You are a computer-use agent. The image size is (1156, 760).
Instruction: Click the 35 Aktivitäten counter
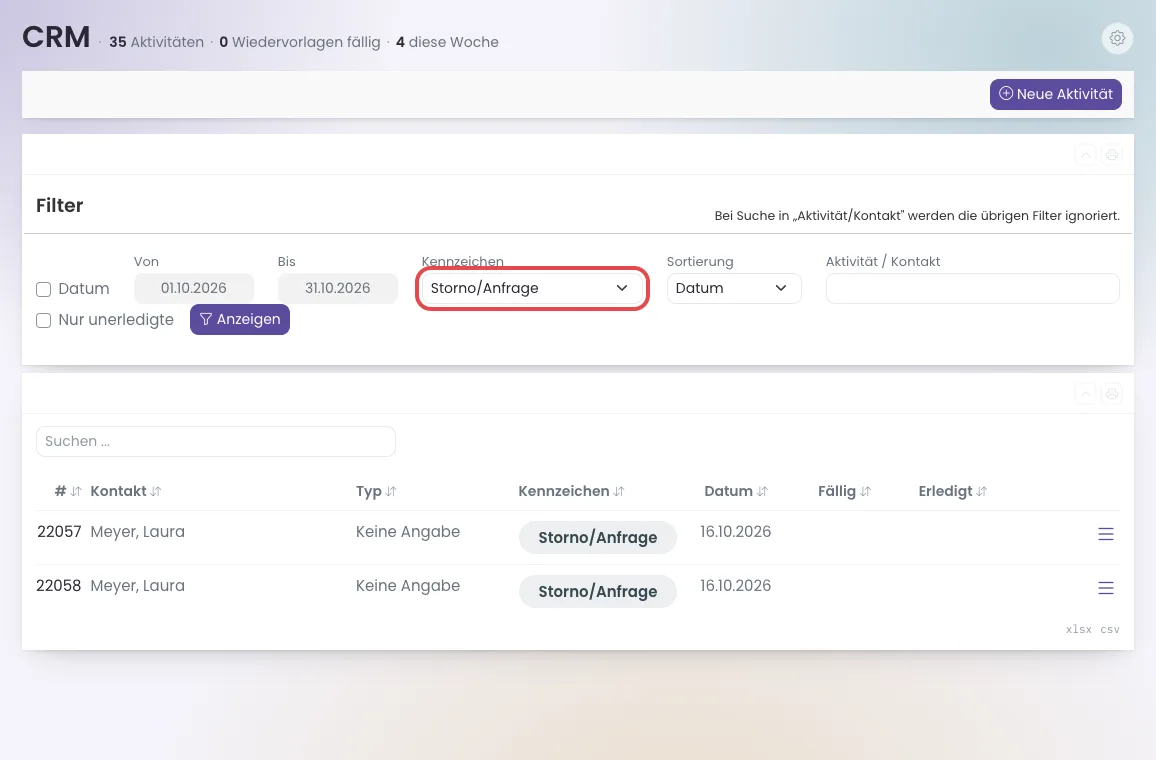coord(156,42)
